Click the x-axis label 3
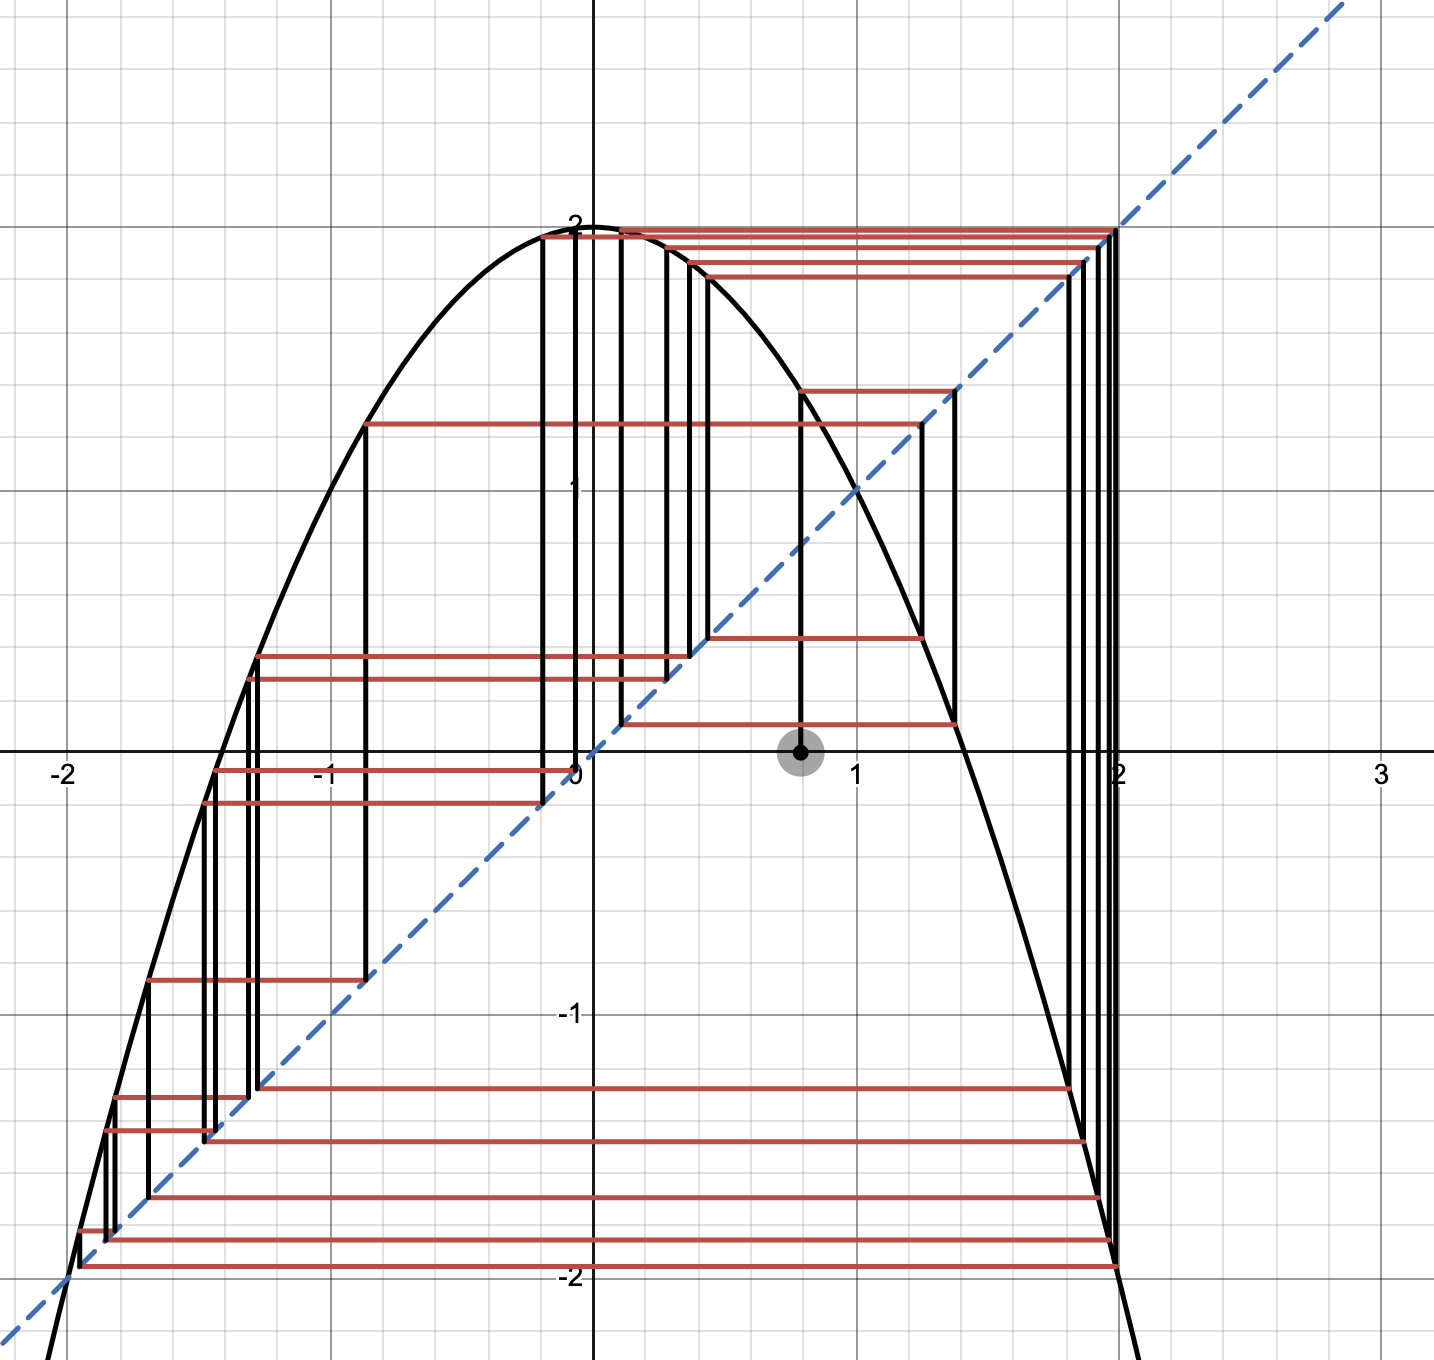The image size is (1434, 1360). click(1381, 774)
